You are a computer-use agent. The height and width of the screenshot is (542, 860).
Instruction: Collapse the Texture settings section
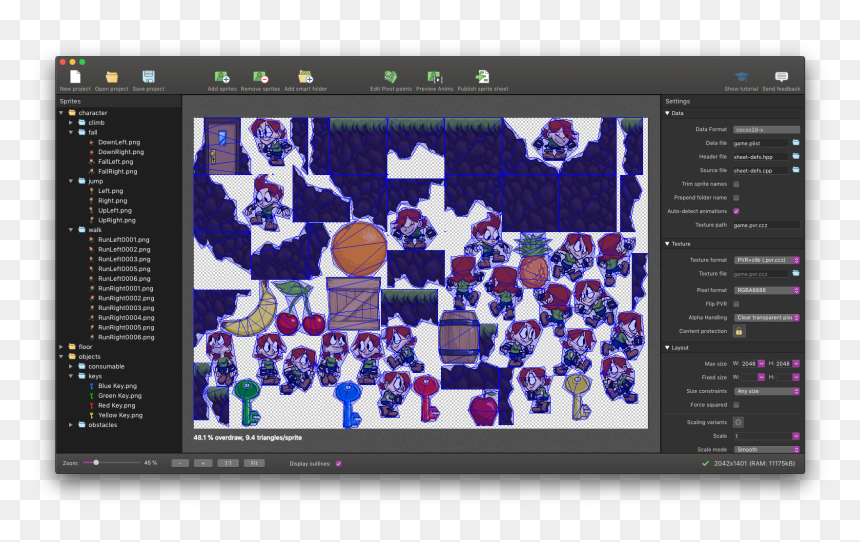pos(667,244)
